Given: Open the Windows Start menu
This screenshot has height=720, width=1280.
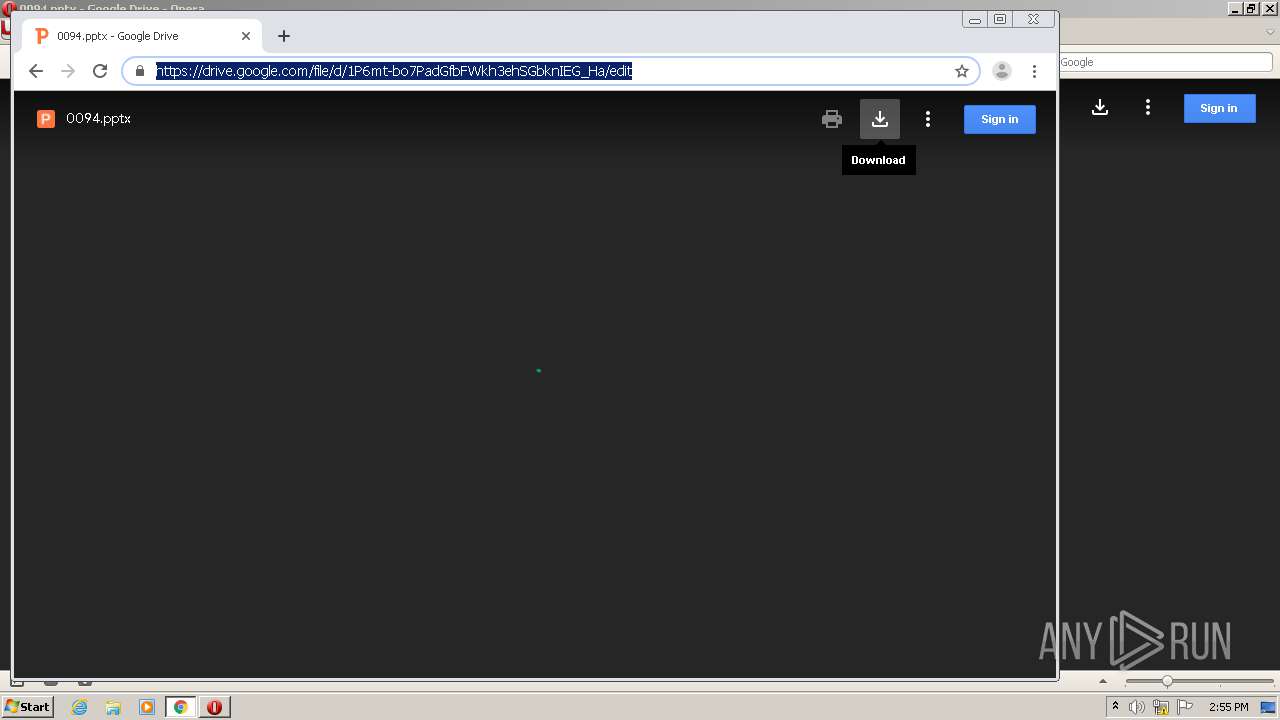Looking at the screenshot, I should pos(28,706).
